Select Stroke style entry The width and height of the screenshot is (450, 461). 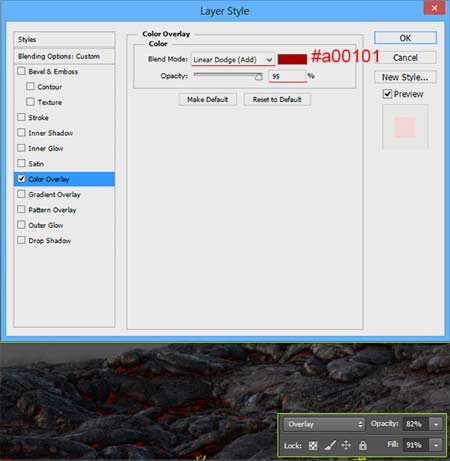[x=38, y=117]
